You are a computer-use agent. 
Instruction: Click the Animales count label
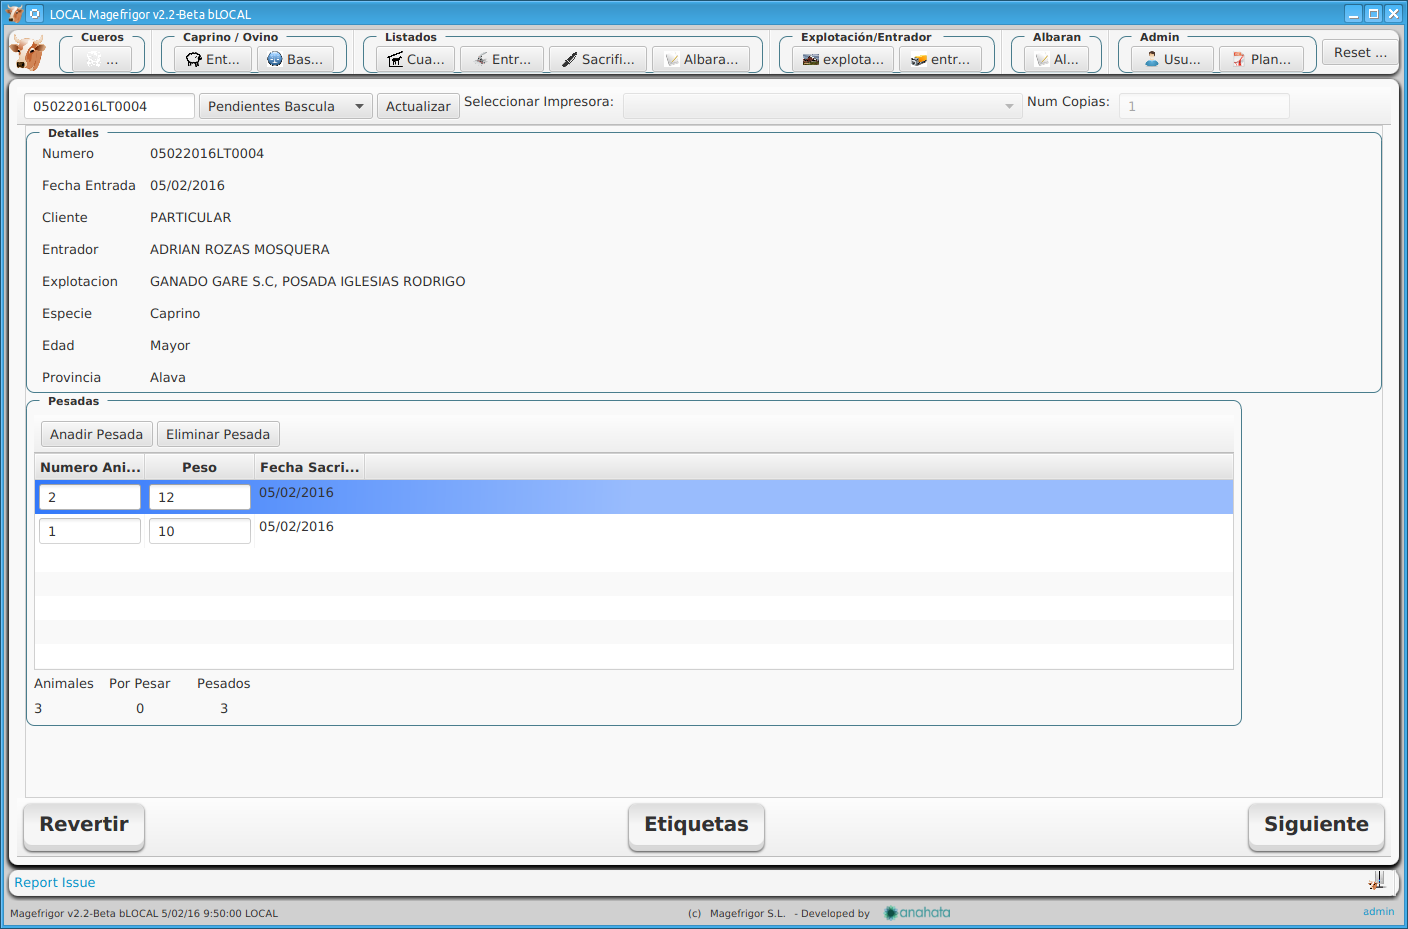click(x=64, y=683)
